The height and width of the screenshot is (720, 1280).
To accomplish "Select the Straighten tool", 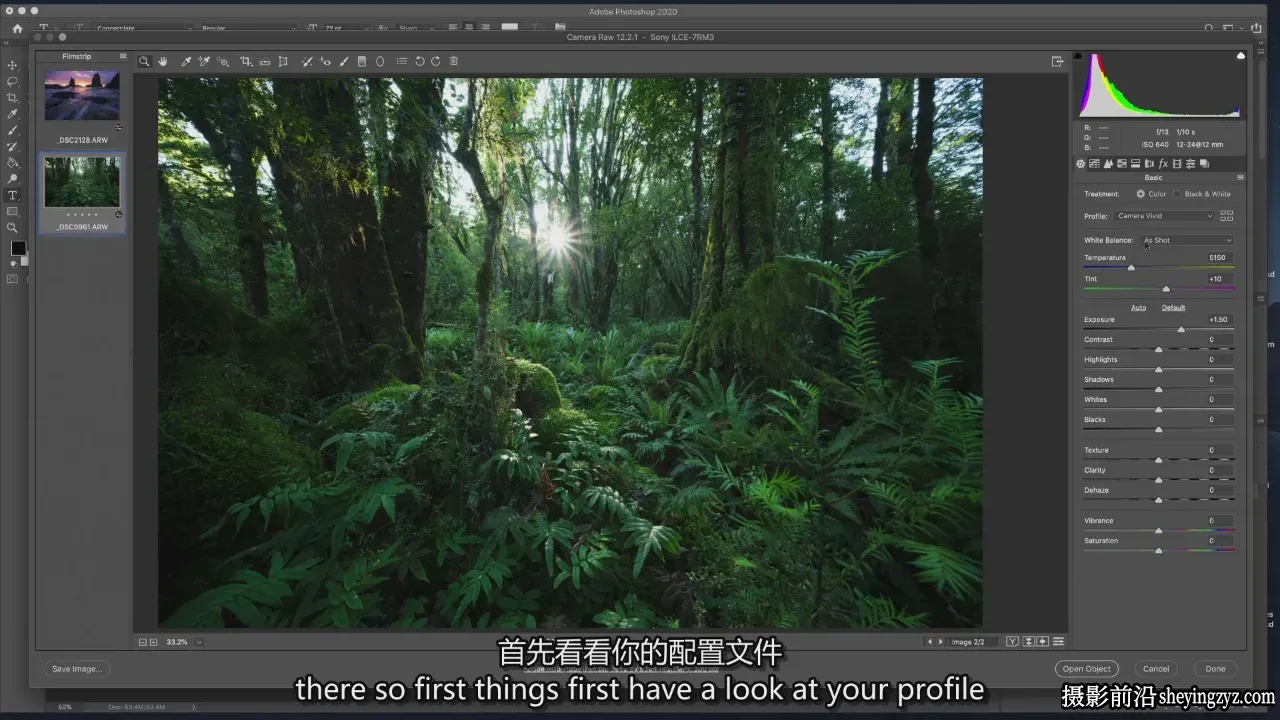I will (x=265, y=61).
